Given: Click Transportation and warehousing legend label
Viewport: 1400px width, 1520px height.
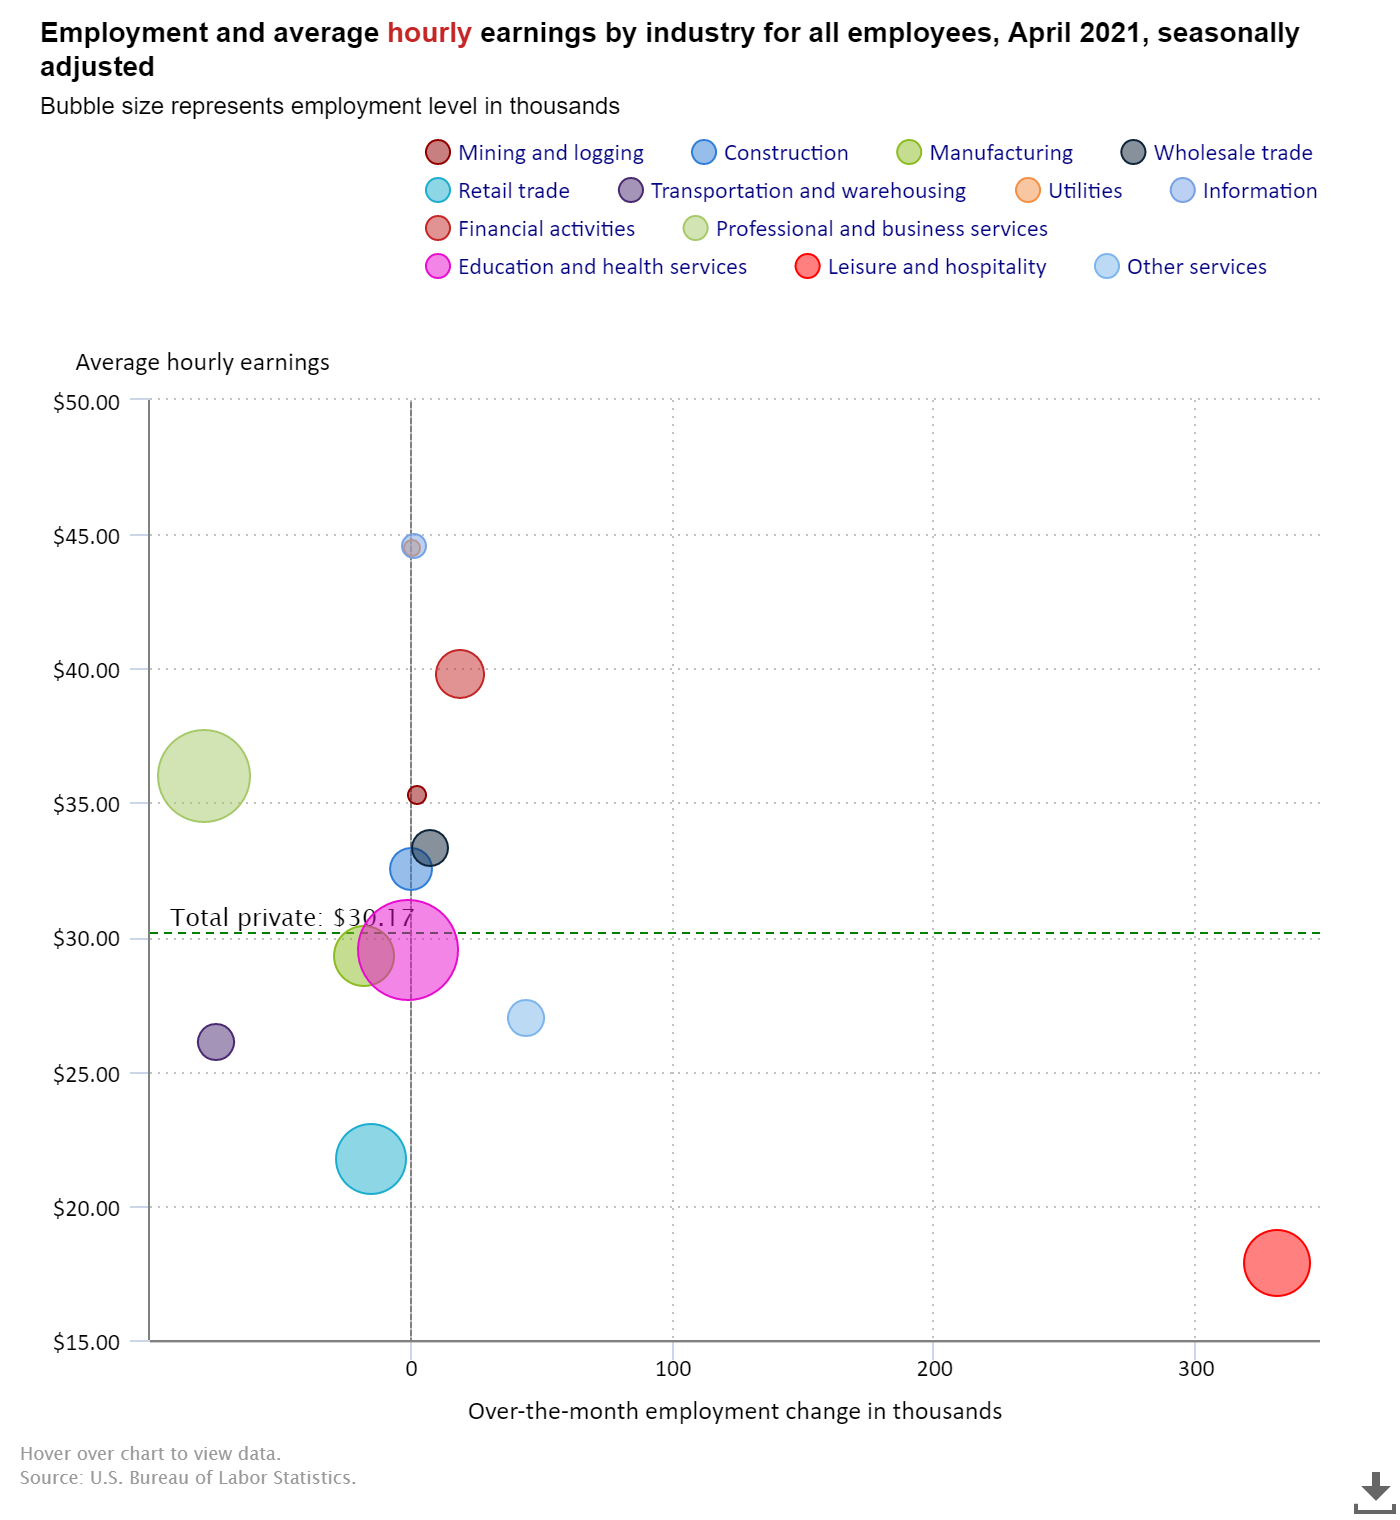Looking at the screenshot, I should tap(808, 191).
